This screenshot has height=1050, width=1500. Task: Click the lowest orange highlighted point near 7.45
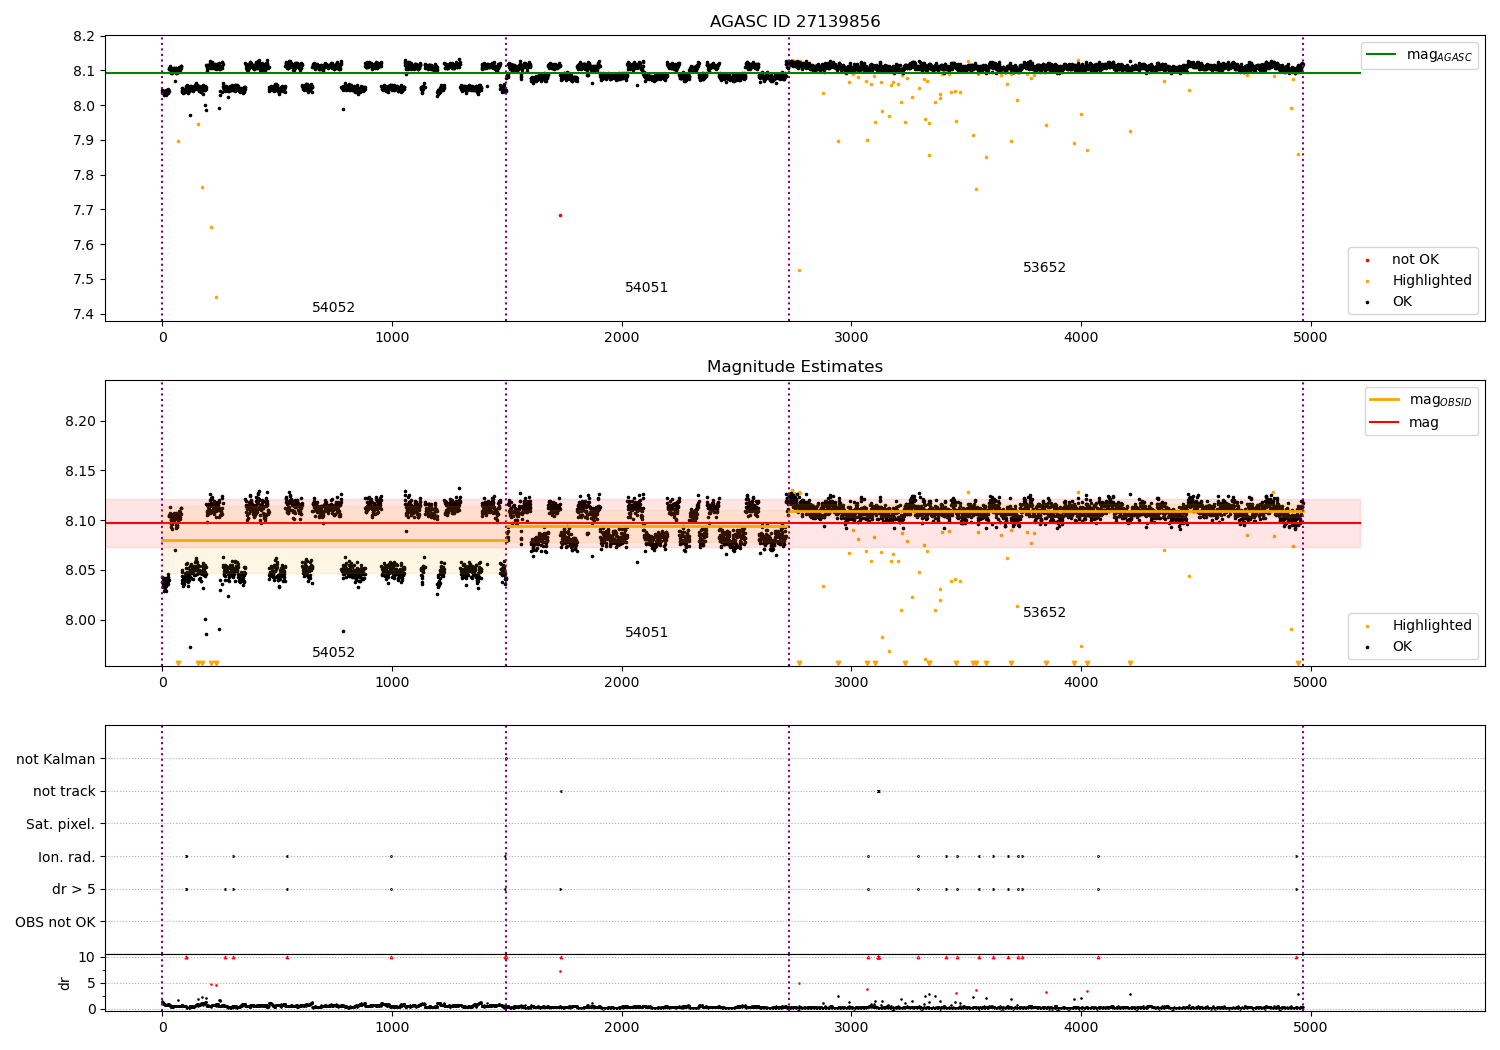click(216, 297)
